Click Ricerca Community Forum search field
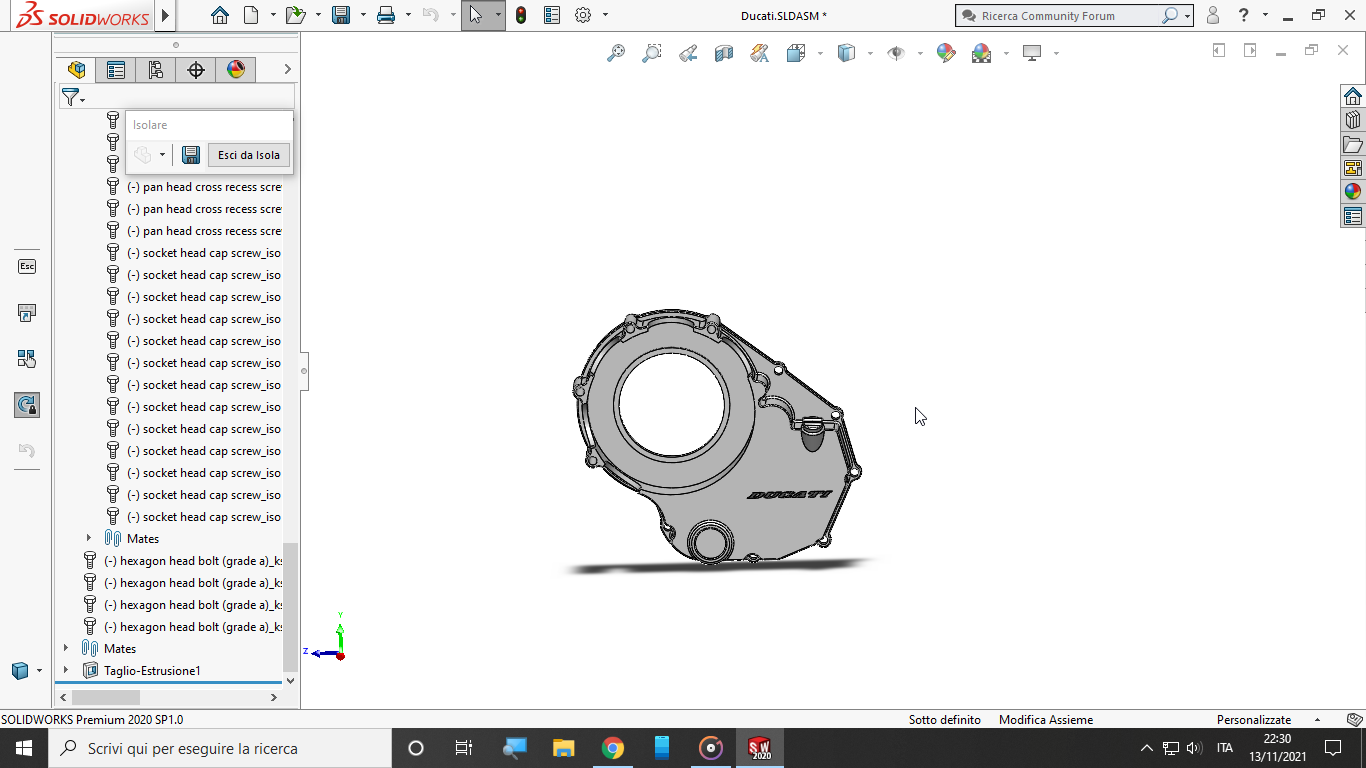 [x=1066, y=16]
